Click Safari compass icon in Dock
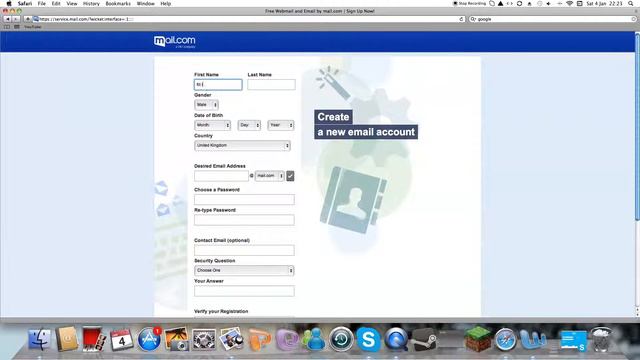This screenshot has width=640, height=360. pos(505,340)
